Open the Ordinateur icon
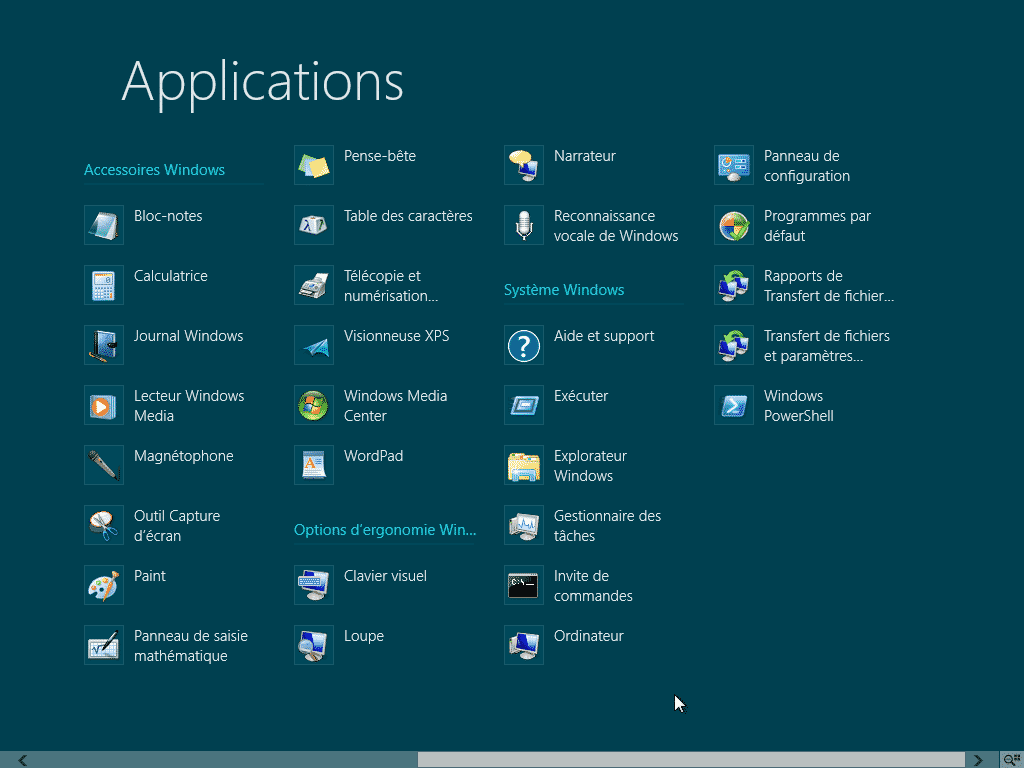Image resolution: width=1024 pixels, height=768 pixels. point(524,646)
